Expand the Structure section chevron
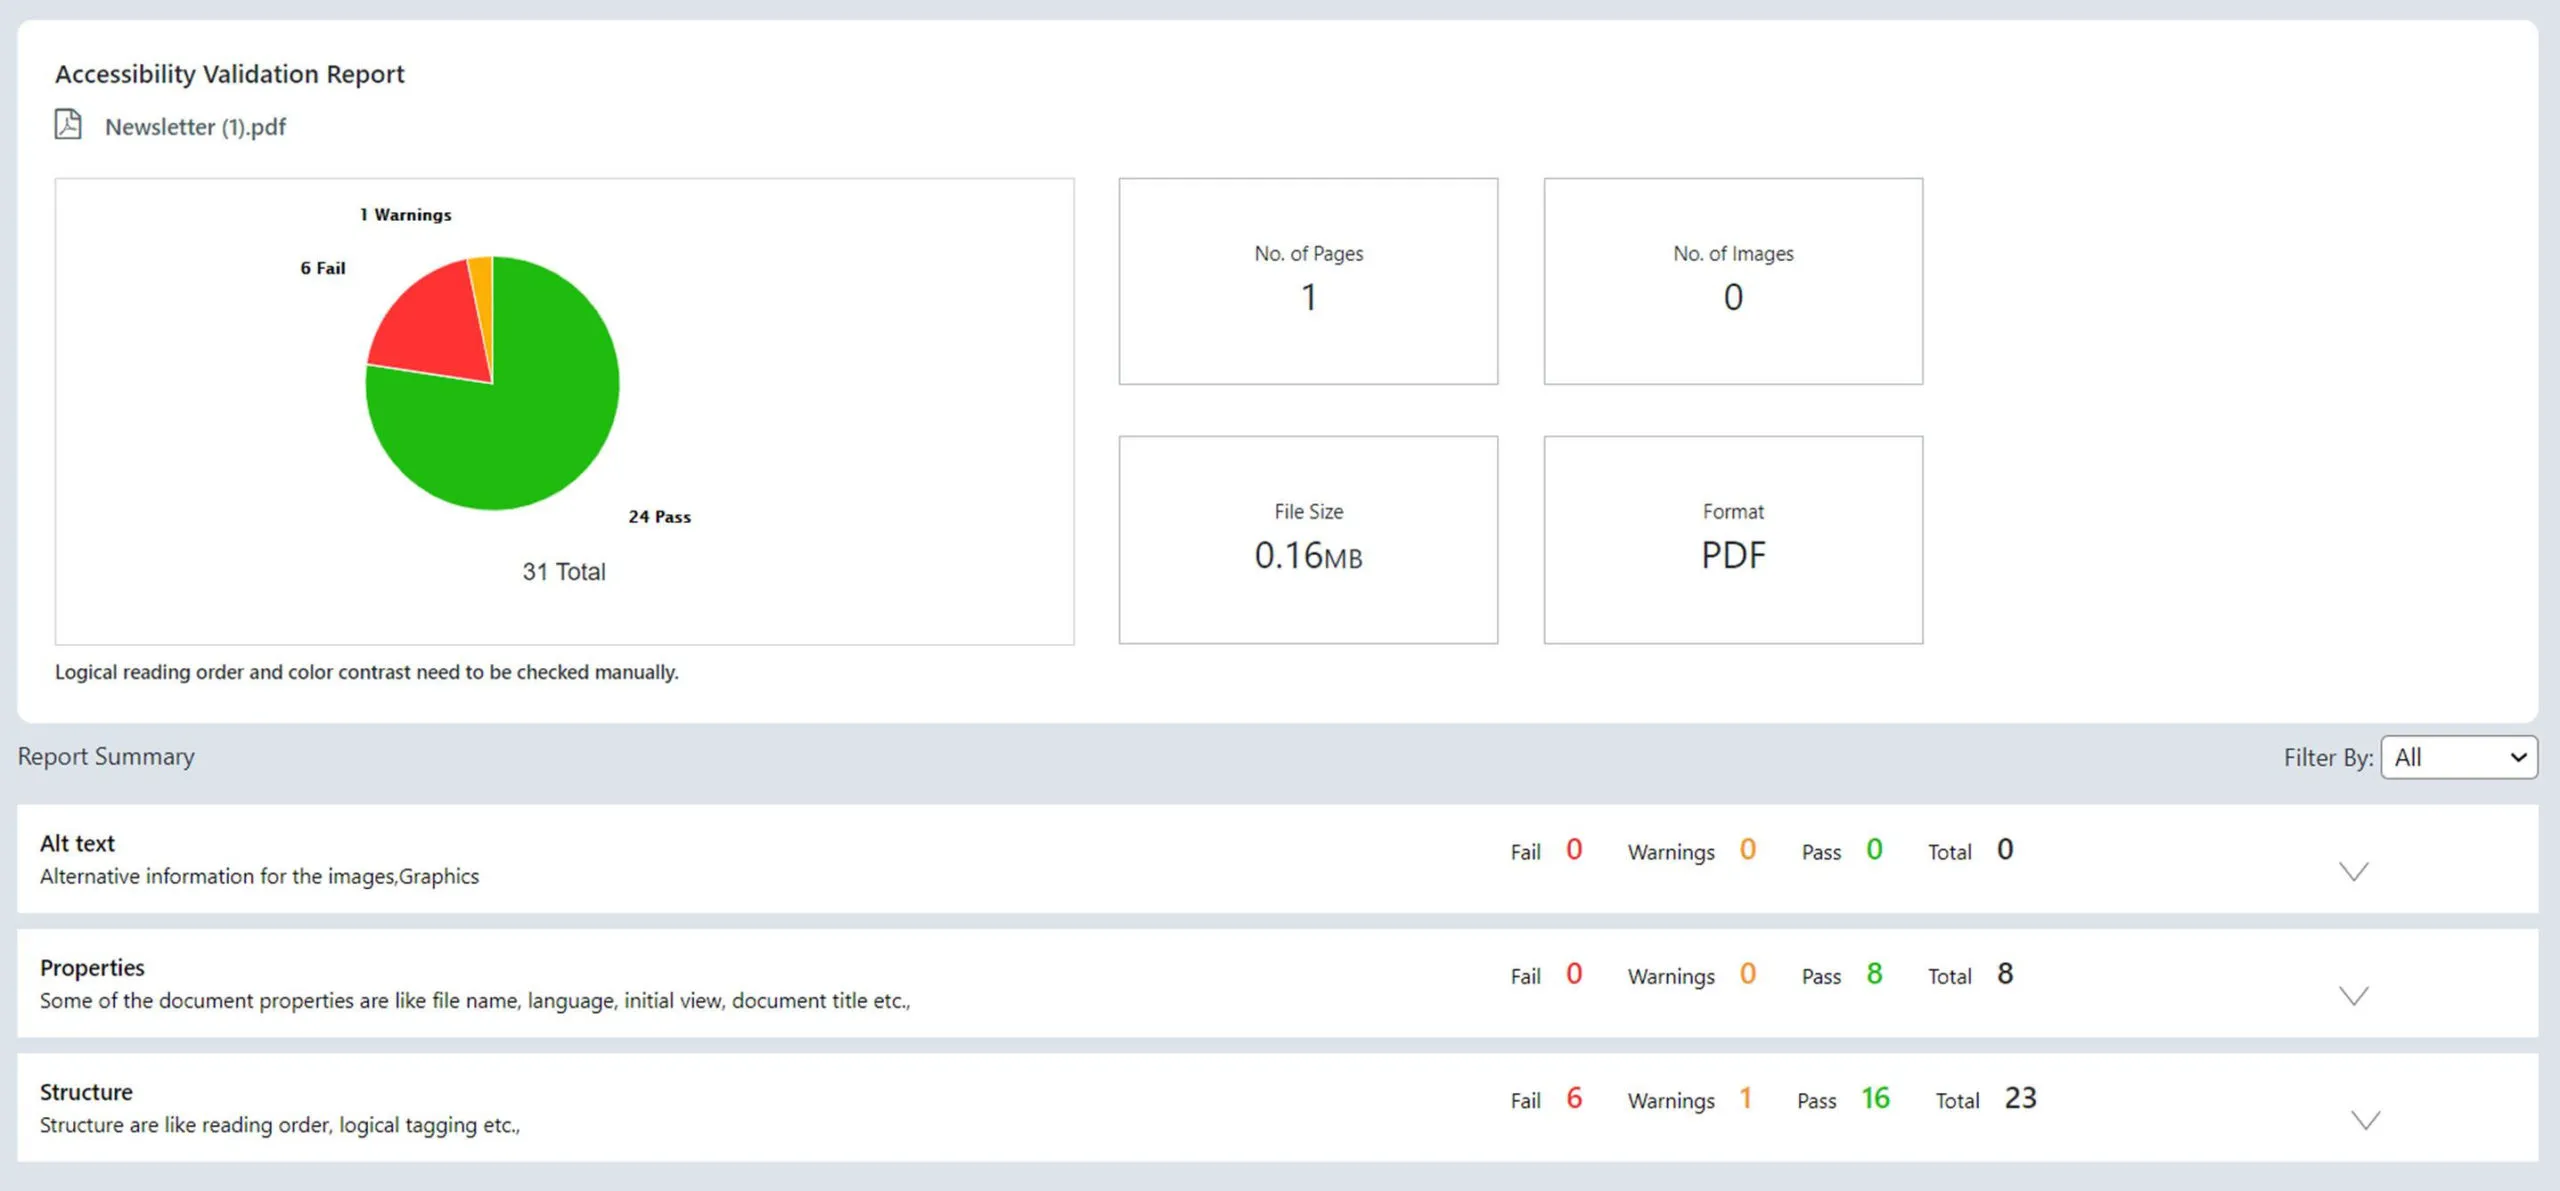The height and width of the screenshot is (1191, 2560). coord(2364,1119)
